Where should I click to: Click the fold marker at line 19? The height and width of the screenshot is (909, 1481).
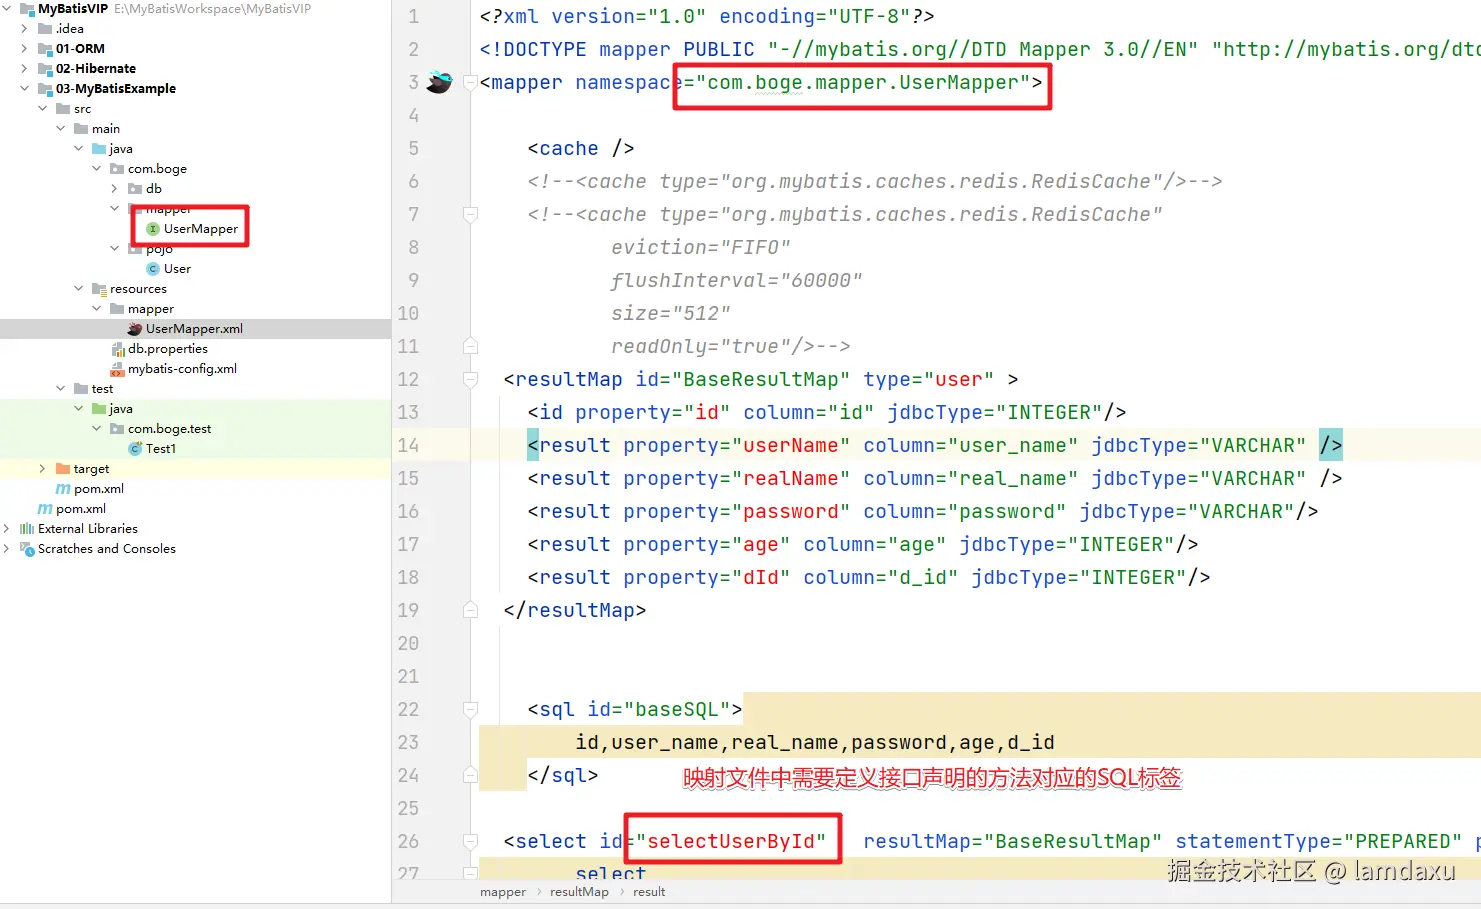coord(470,610)
